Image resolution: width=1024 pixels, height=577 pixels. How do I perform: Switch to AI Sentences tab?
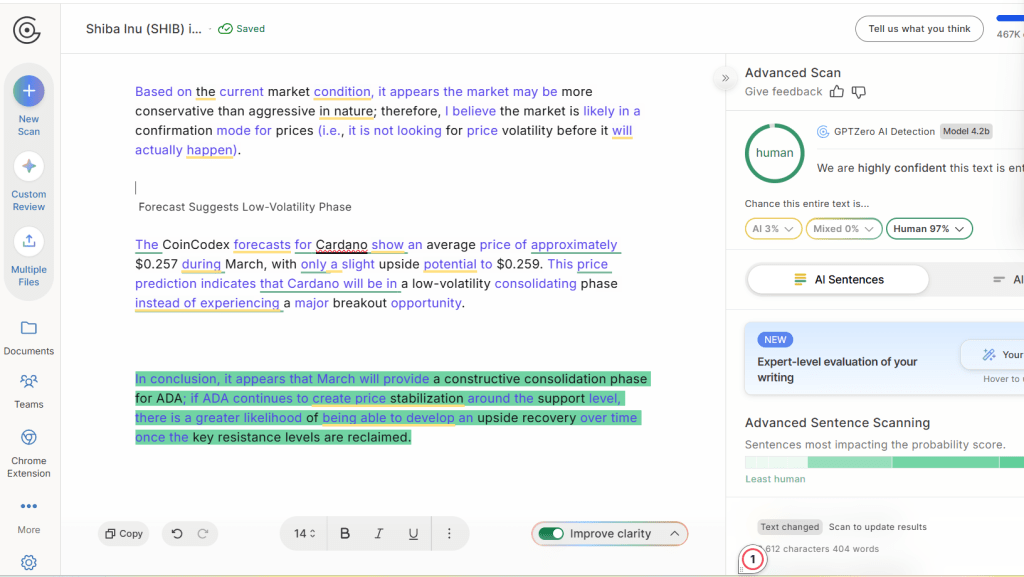(839, 279)
